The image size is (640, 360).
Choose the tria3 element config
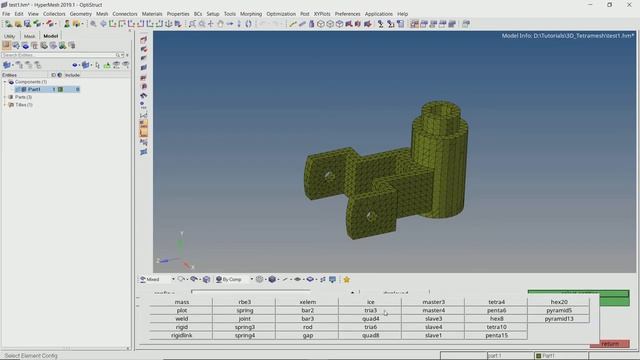coord(370,311)
